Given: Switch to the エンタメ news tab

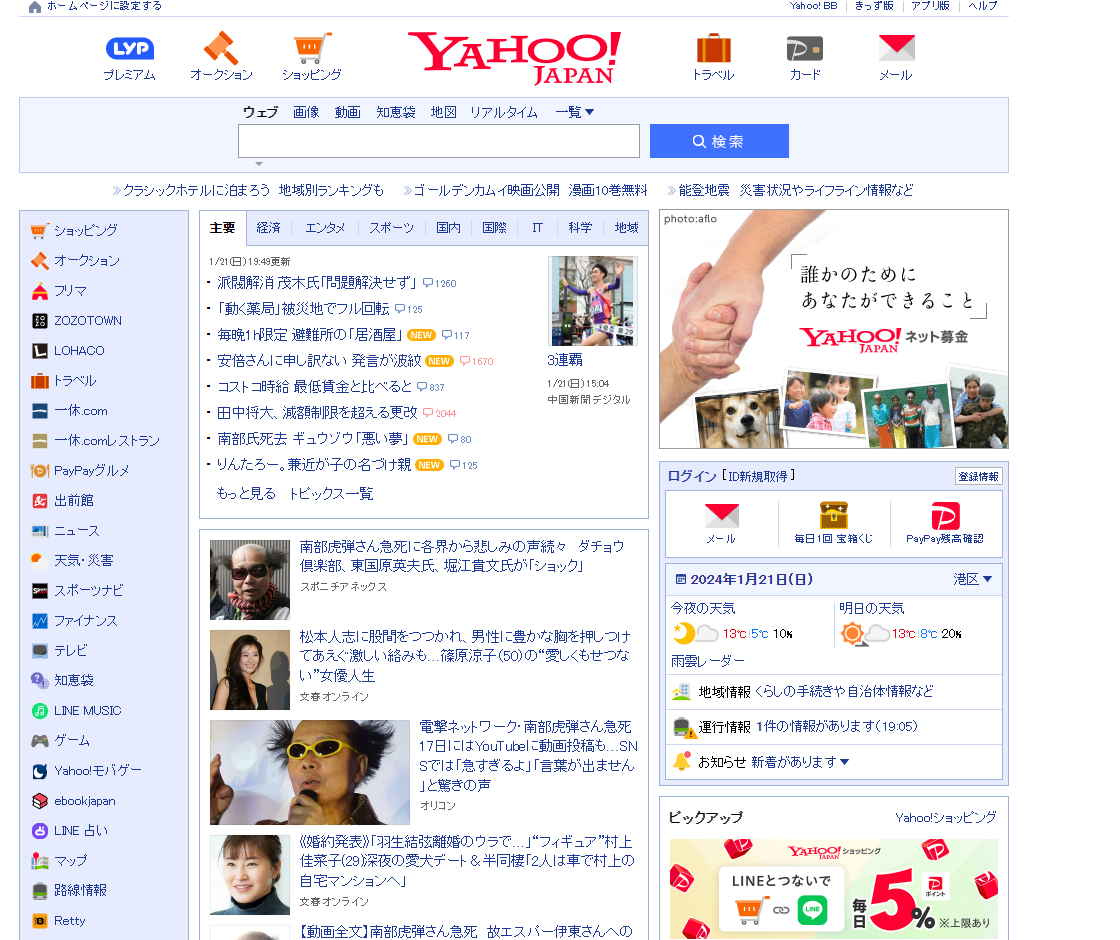Looking at the screenshot, I should 325,228.
